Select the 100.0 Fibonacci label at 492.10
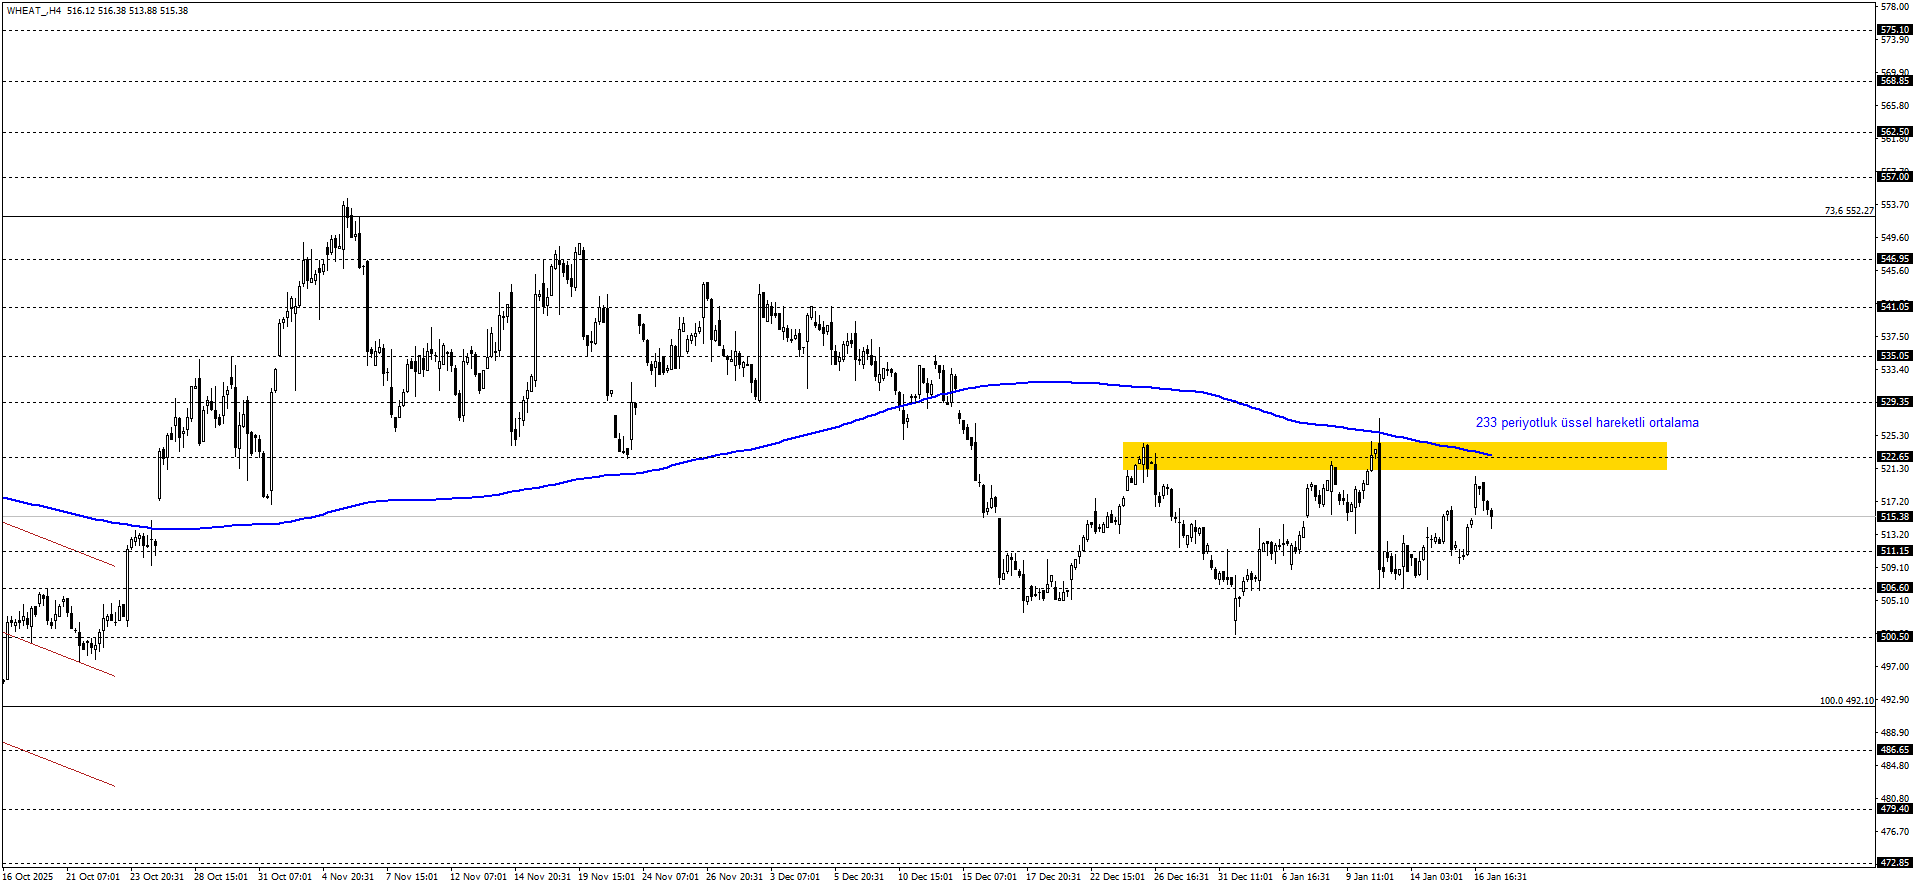The width and height of the screenshot is (1916, 888). point(1845,701)
